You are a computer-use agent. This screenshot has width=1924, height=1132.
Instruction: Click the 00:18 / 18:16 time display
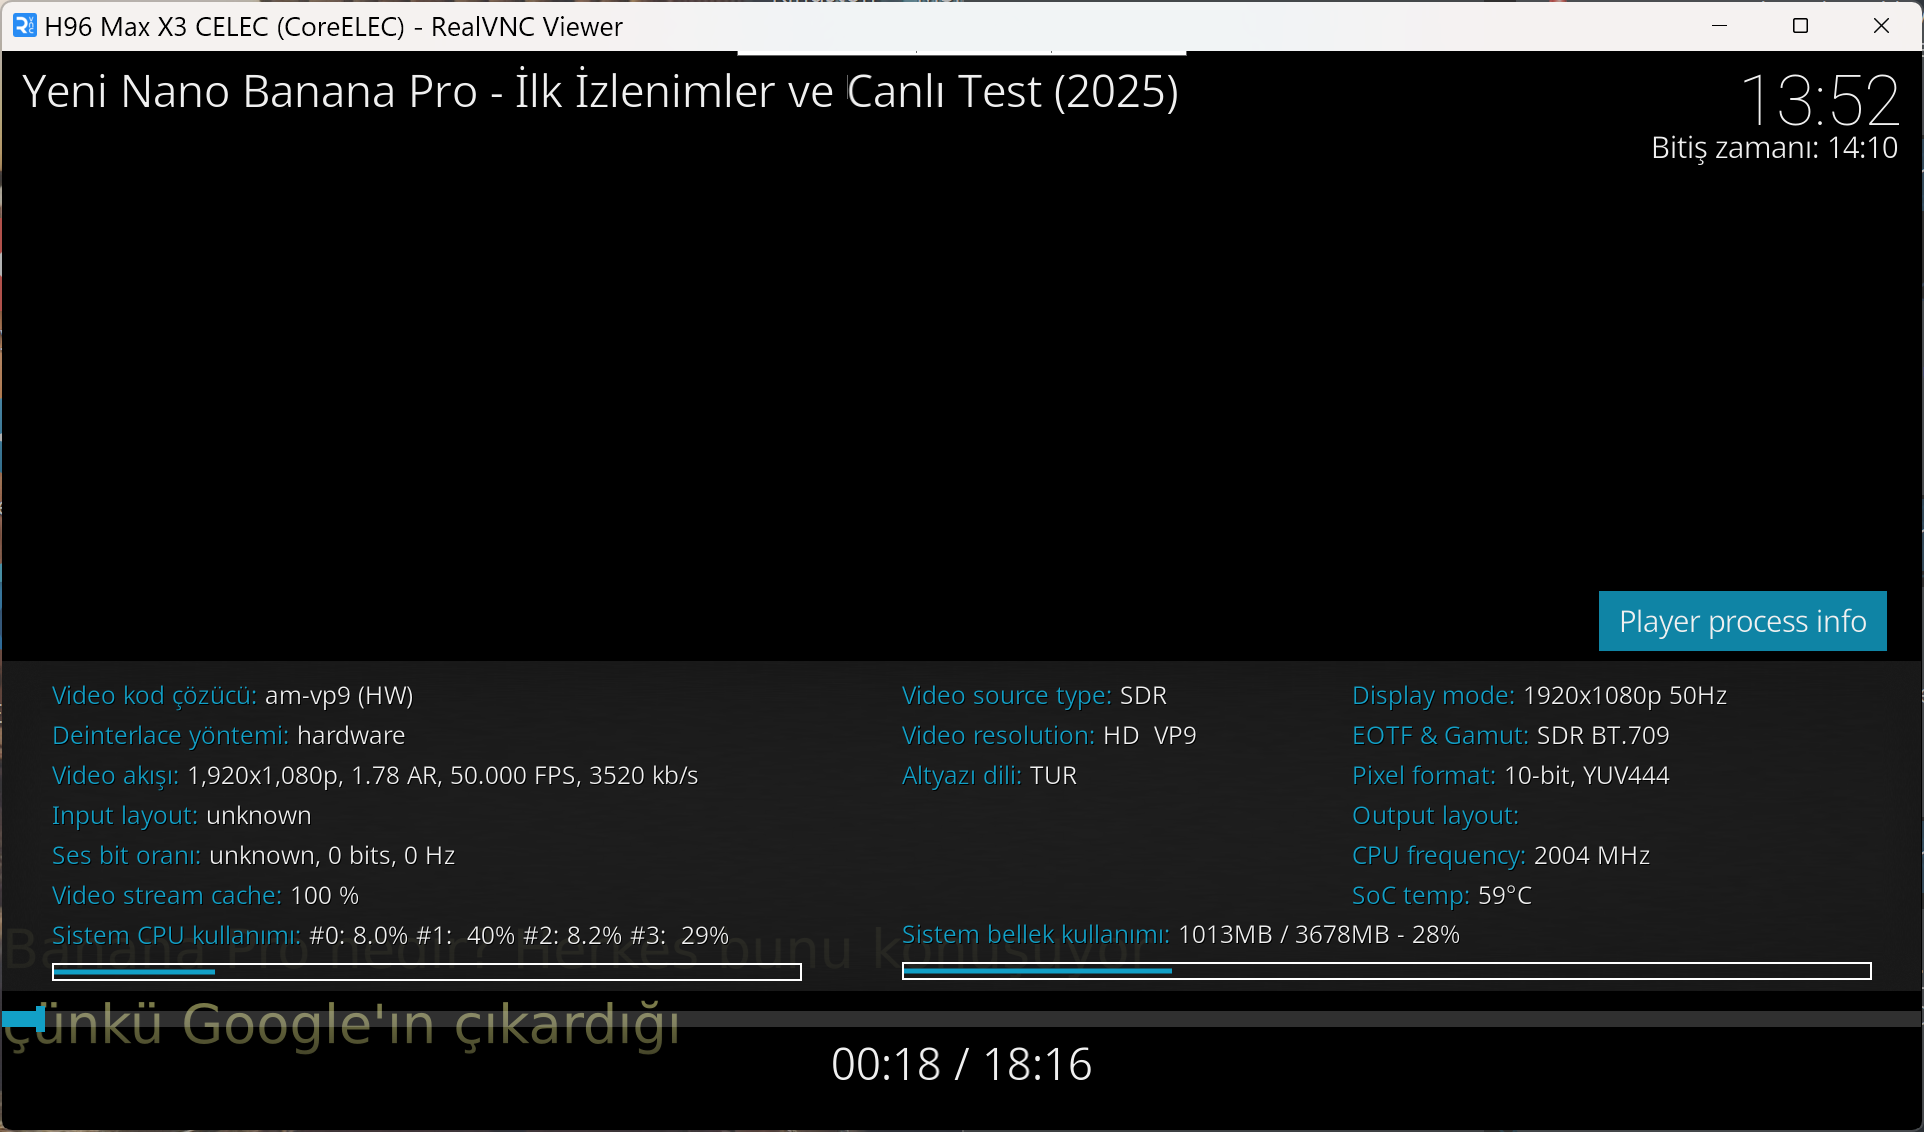[961, 1064]
